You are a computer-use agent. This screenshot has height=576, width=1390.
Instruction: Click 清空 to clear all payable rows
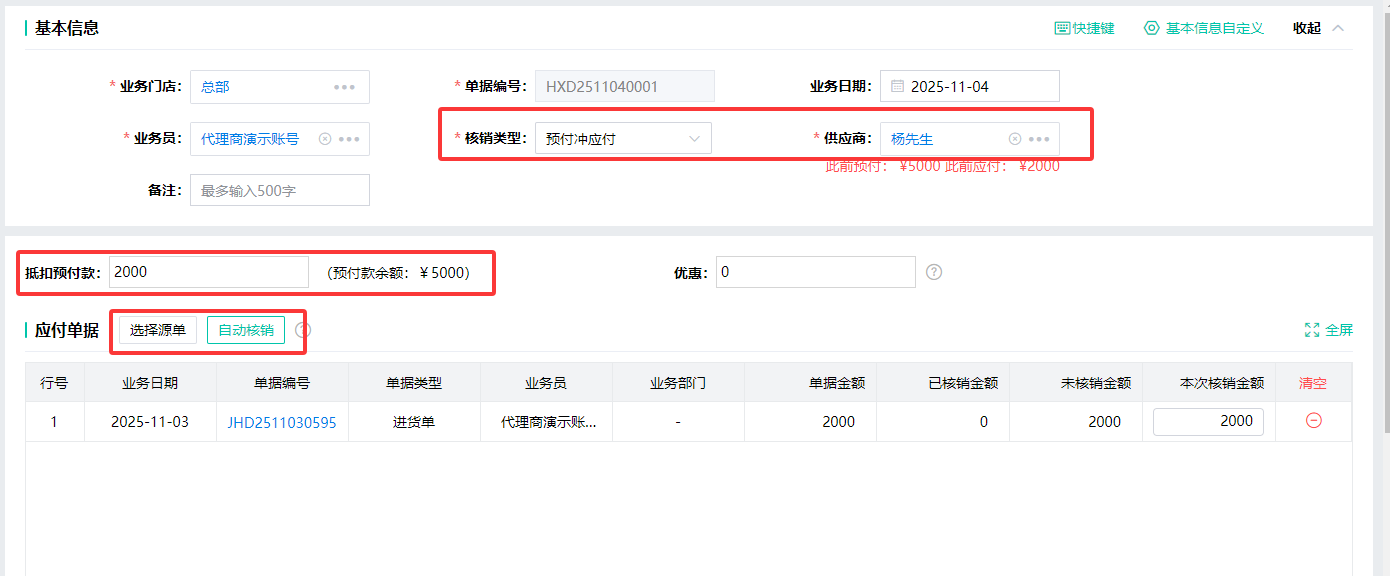click(x=1311, y=382)
